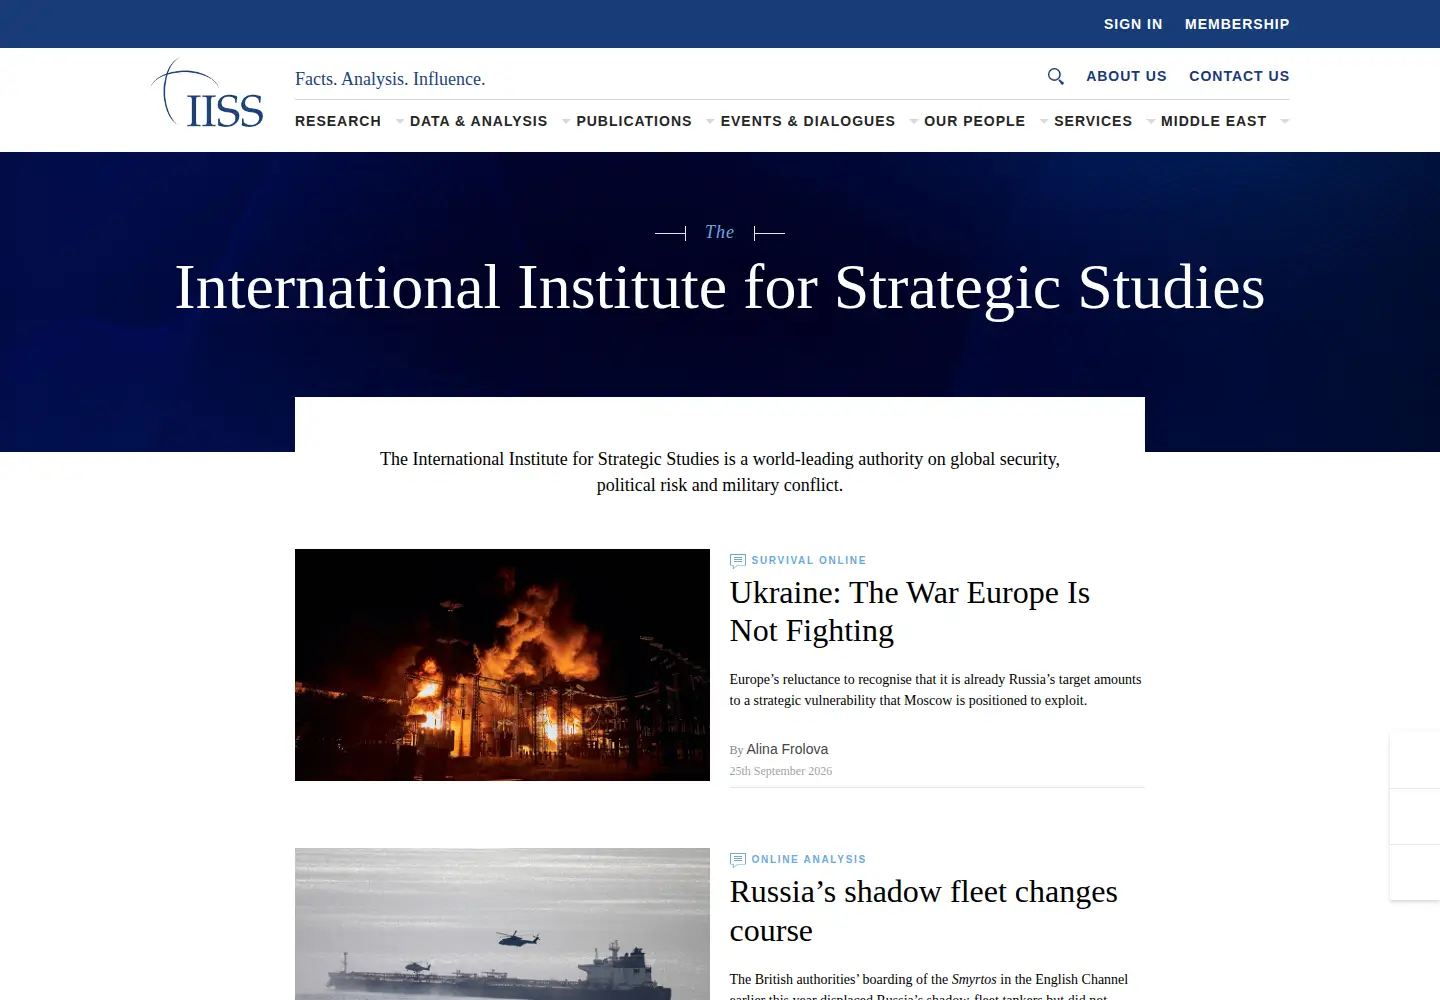Screen dimensions: 1440x1000
Task: Click the tanker and helicopters thumbnail
Action: point(502,924)
